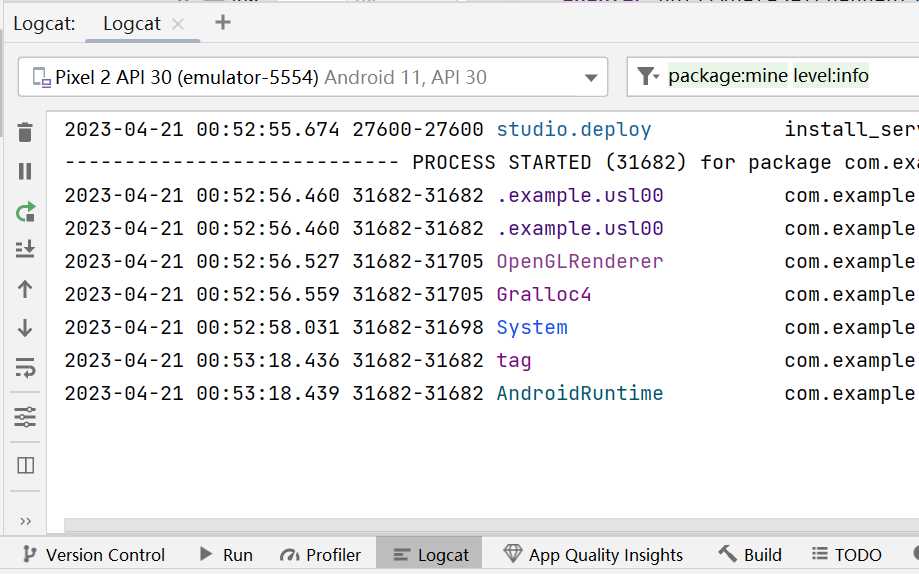Jump to previous occurrence with up arrow

point(25,289)
